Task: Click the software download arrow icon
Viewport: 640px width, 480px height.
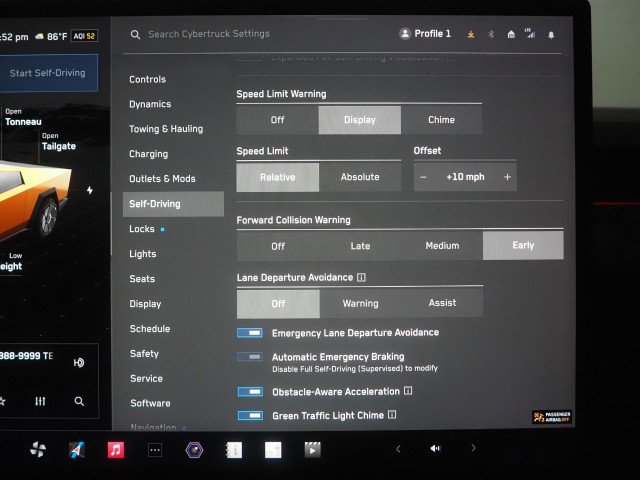Action: 471,34
